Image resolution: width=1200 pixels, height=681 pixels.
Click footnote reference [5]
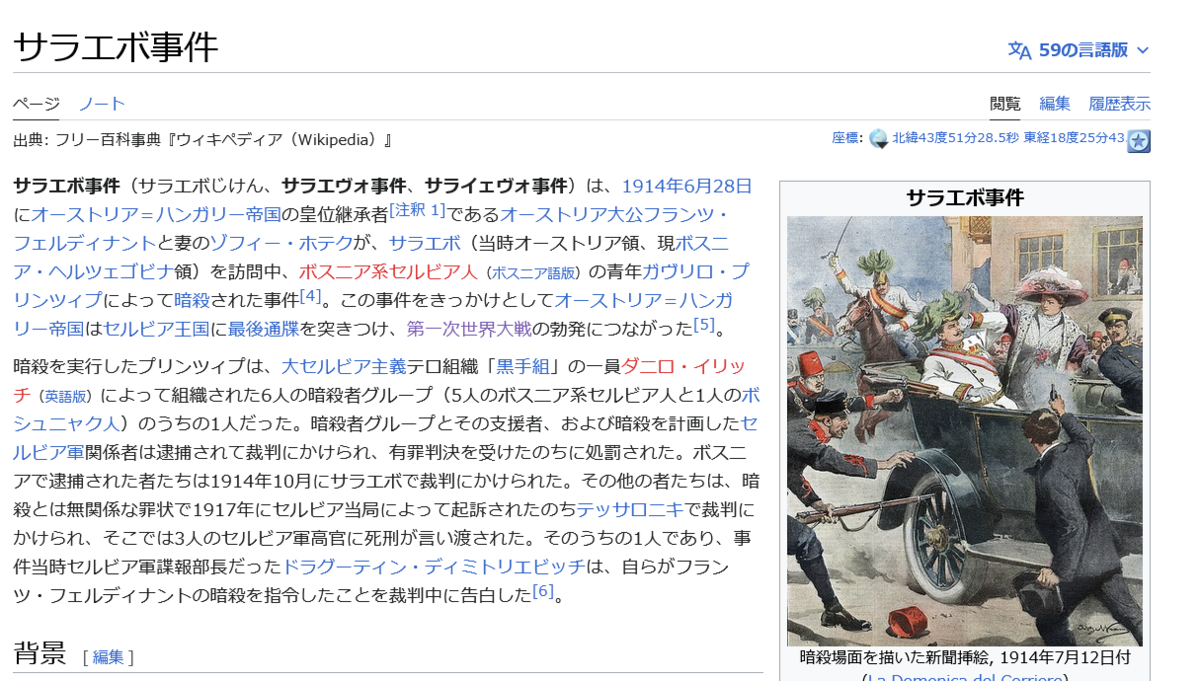click(x=705, y=324)
